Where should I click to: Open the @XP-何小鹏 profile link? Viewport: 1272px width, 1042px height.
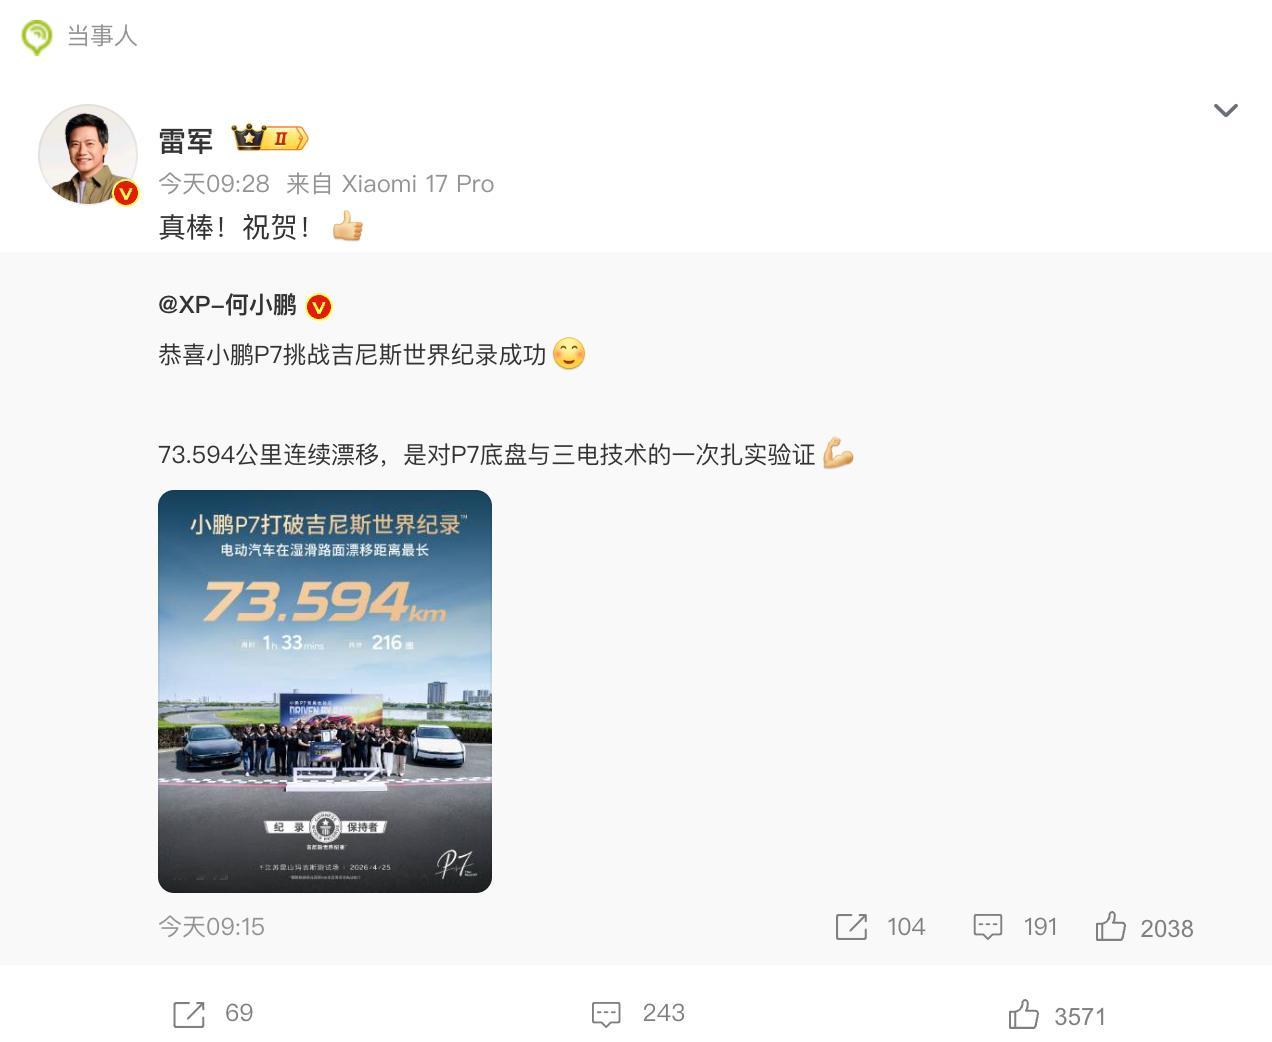[x=227, y=305]
